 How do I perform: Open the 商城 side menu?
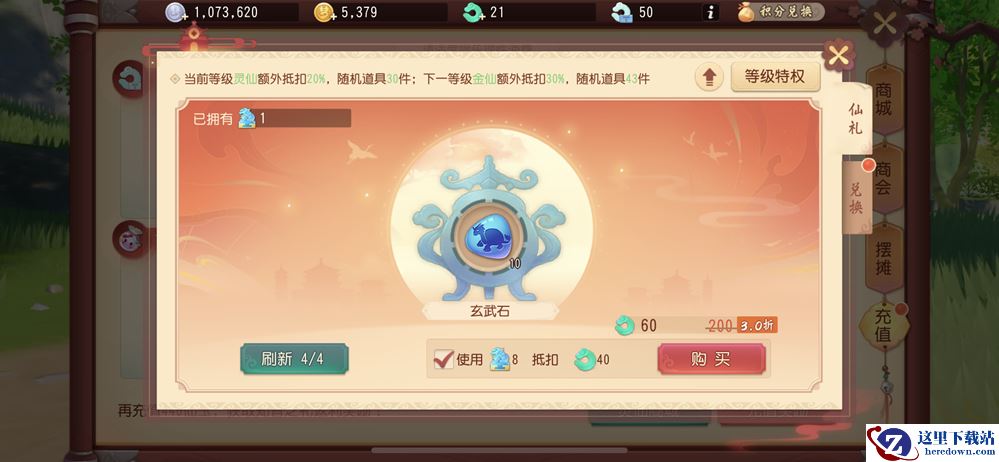(x=884, y=101)
